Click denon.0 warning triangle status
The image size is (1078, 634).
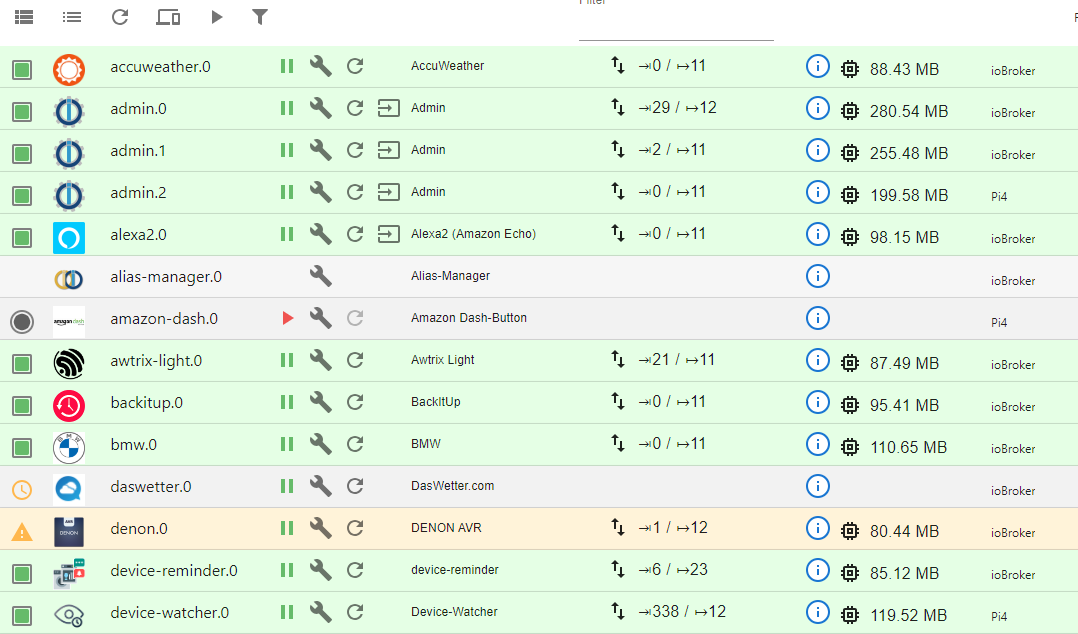[22, 532]
